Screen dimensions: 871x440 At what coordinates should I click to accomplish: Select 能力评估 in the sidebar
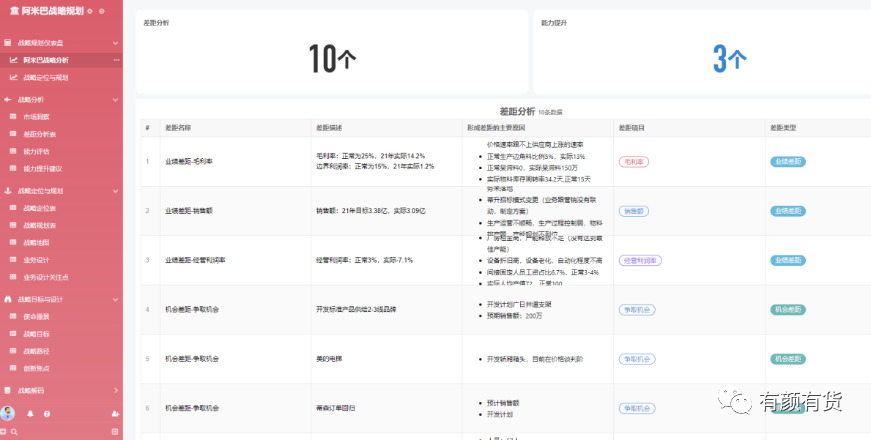pyautogui.click(x=36, y=152)
